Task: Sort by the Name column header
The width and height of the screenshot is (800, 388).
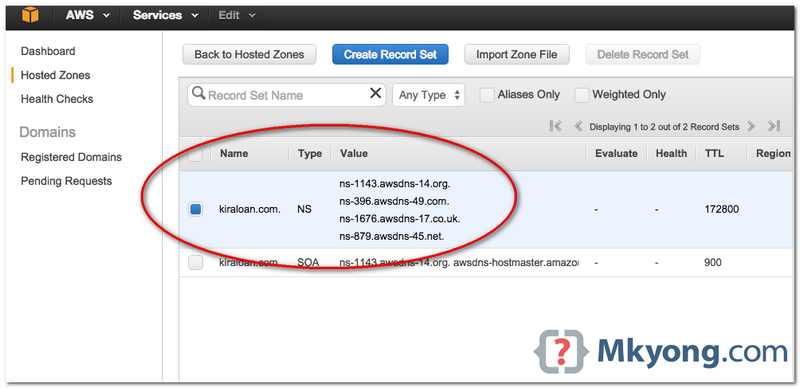Action: point(234,154)
